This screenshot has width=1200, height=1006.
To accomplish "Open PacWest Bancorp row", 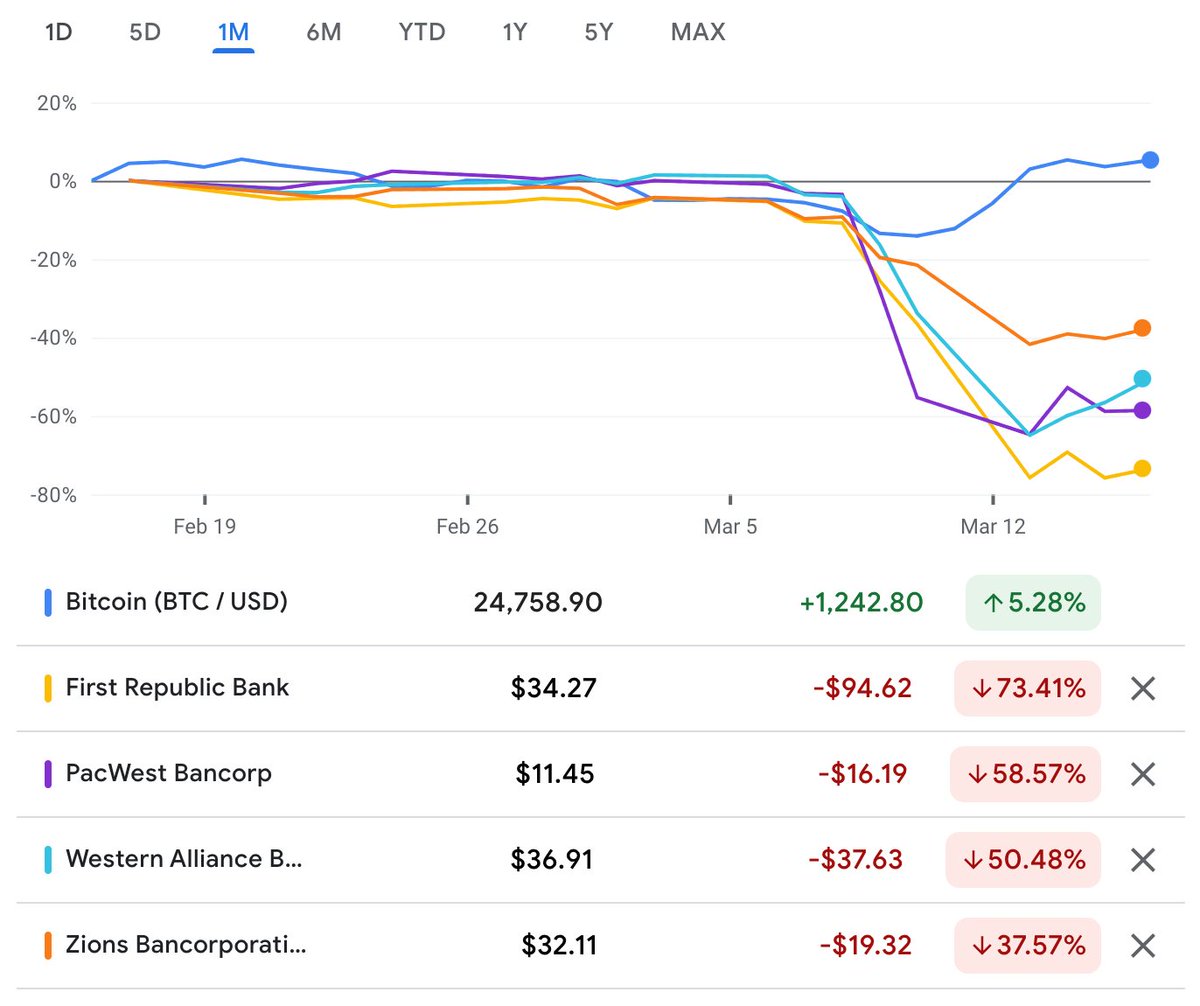I will [600, 774].
